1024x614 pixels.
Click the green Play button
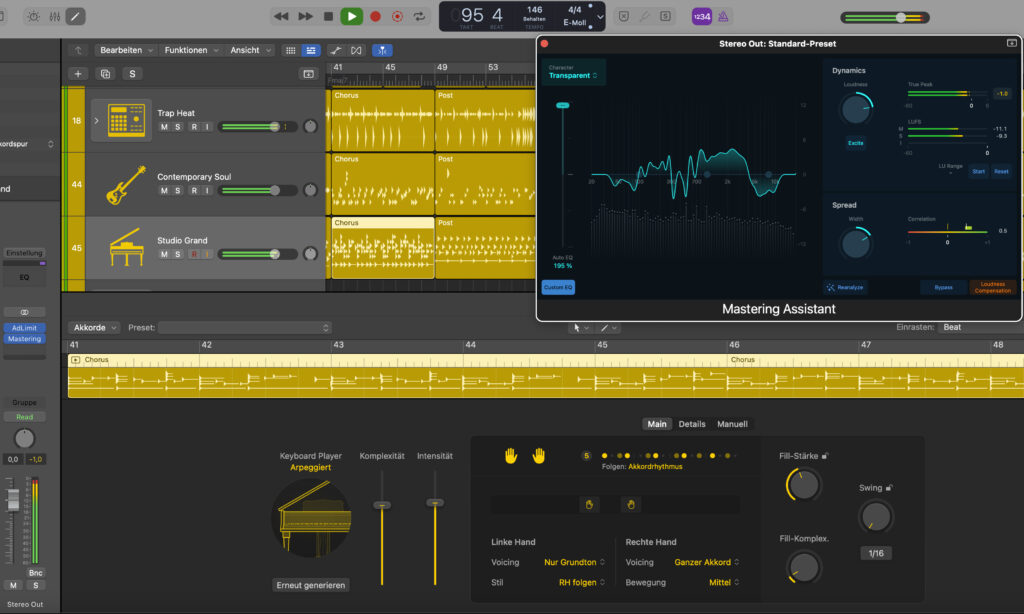351,16
